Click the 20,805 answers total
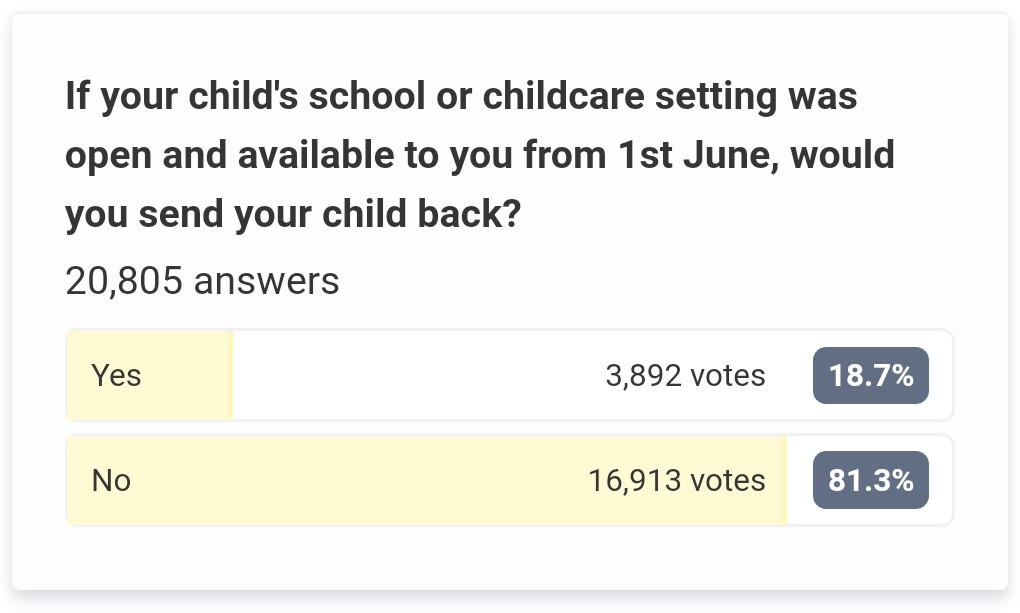Screen dimensions: 1020x613 (202, 280)
